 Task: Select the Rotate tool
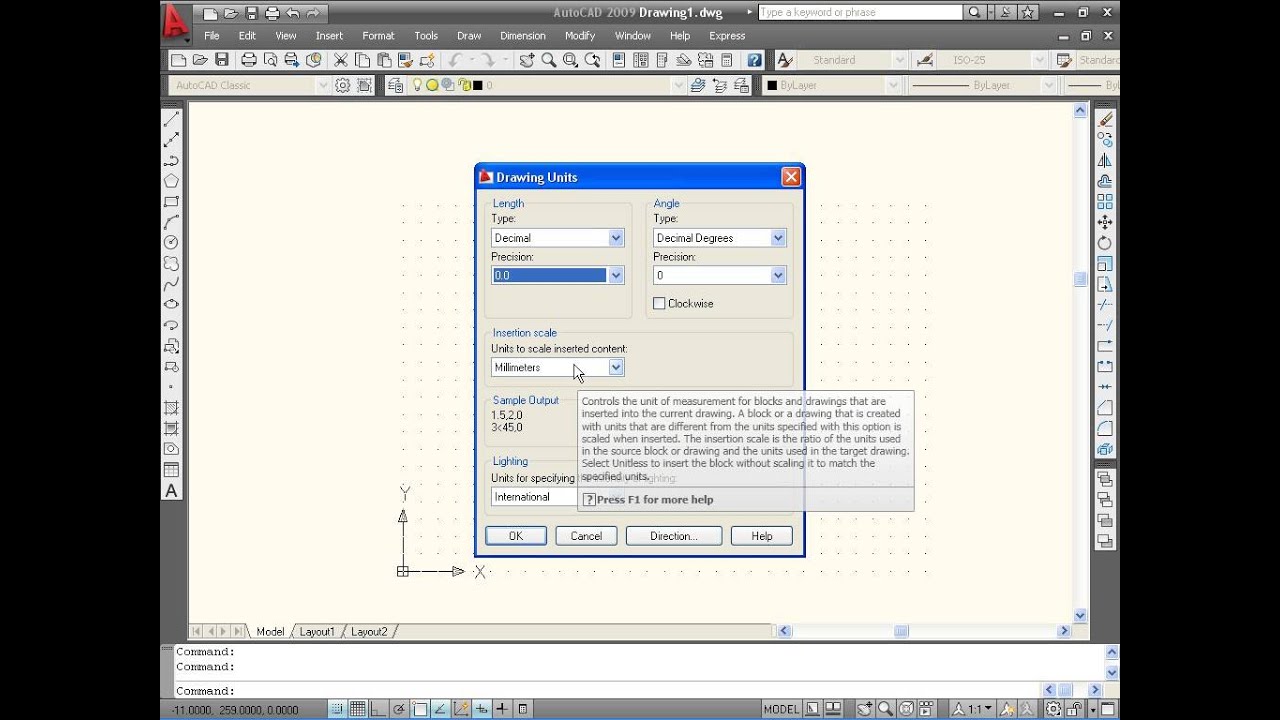click(x=1105, y=243)
